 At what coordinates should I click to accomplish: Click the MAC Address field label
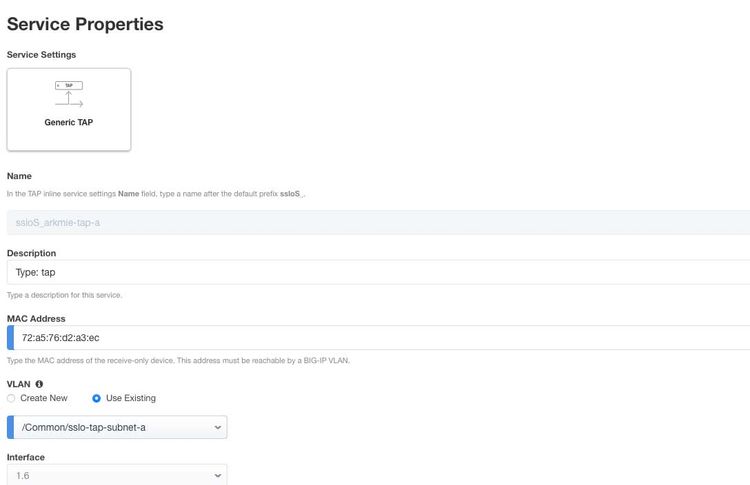[36, 318]
